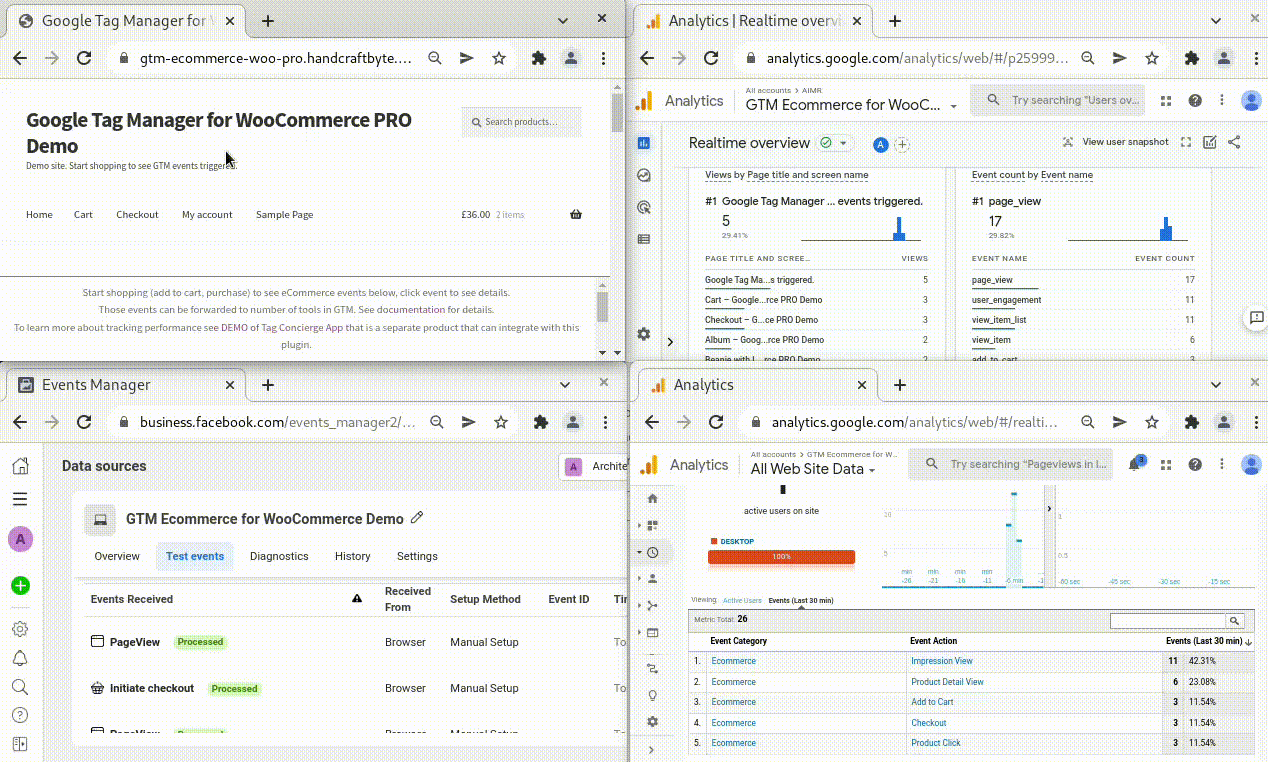Viewport: 1268px width, 762px height.
Task: Go to Facebook Events Manager home icon
Action: (20, 466)
